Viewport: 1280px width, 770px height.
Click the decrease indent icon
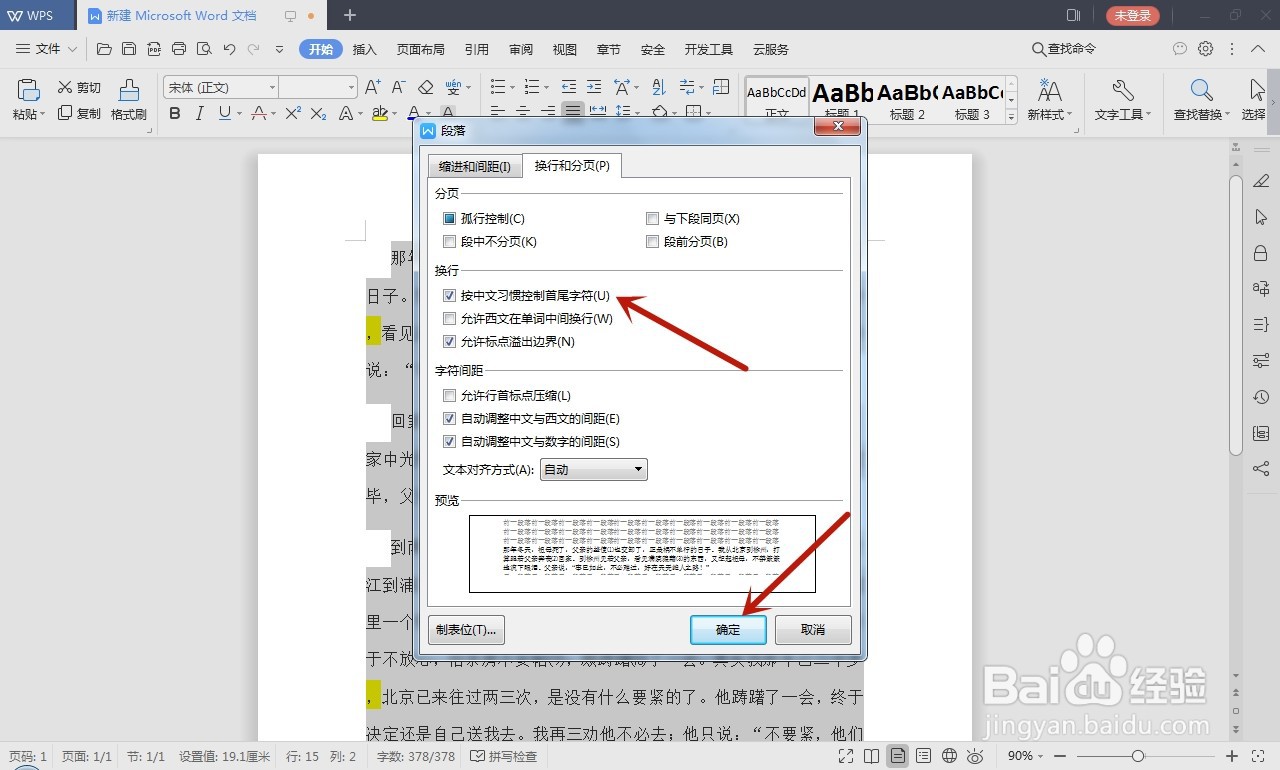point(569,87)
